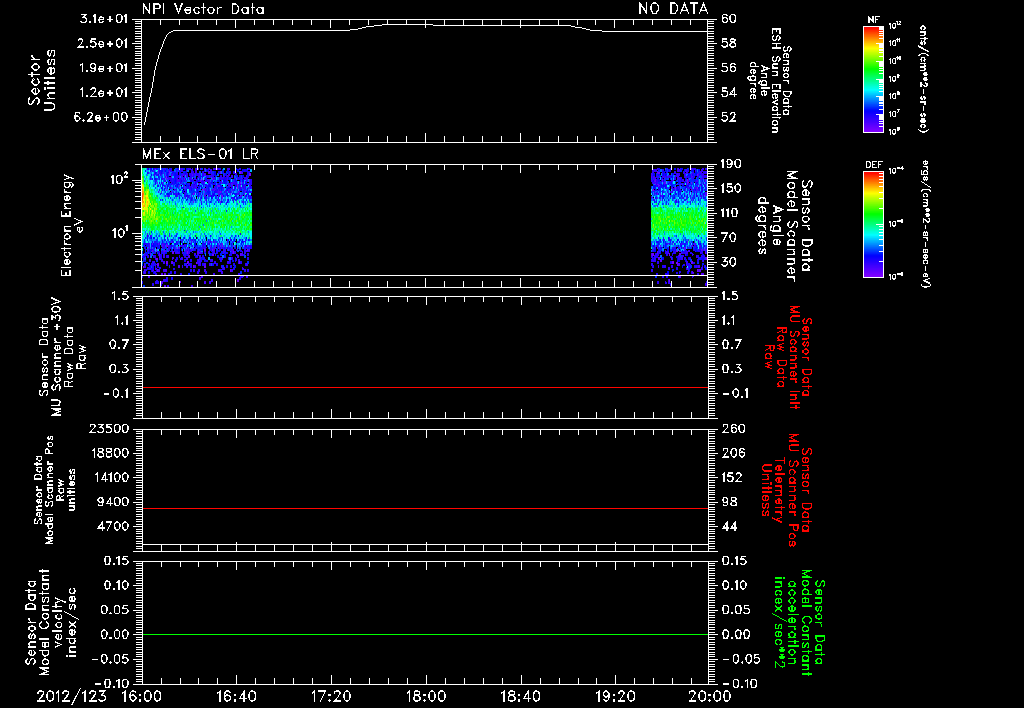1024x708 pixels.
Task: Click the red 'MU Scanner Int Raw Data' label
Action: pos(788,357)
